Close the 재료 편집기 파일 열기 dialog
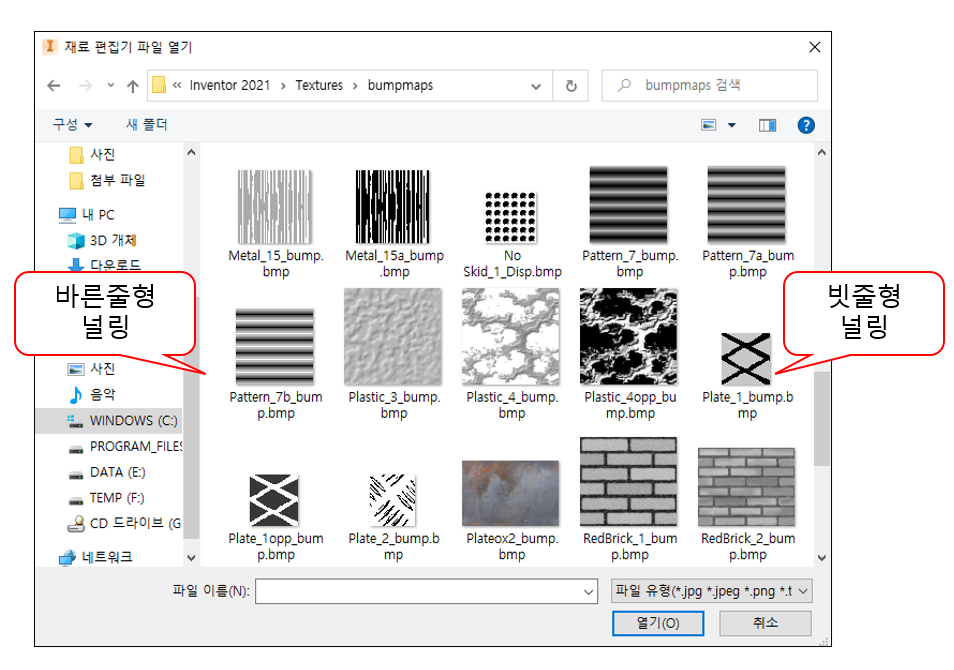Viewport: 954px width, 670px height. pyautogui.click(x=815, y=47)
